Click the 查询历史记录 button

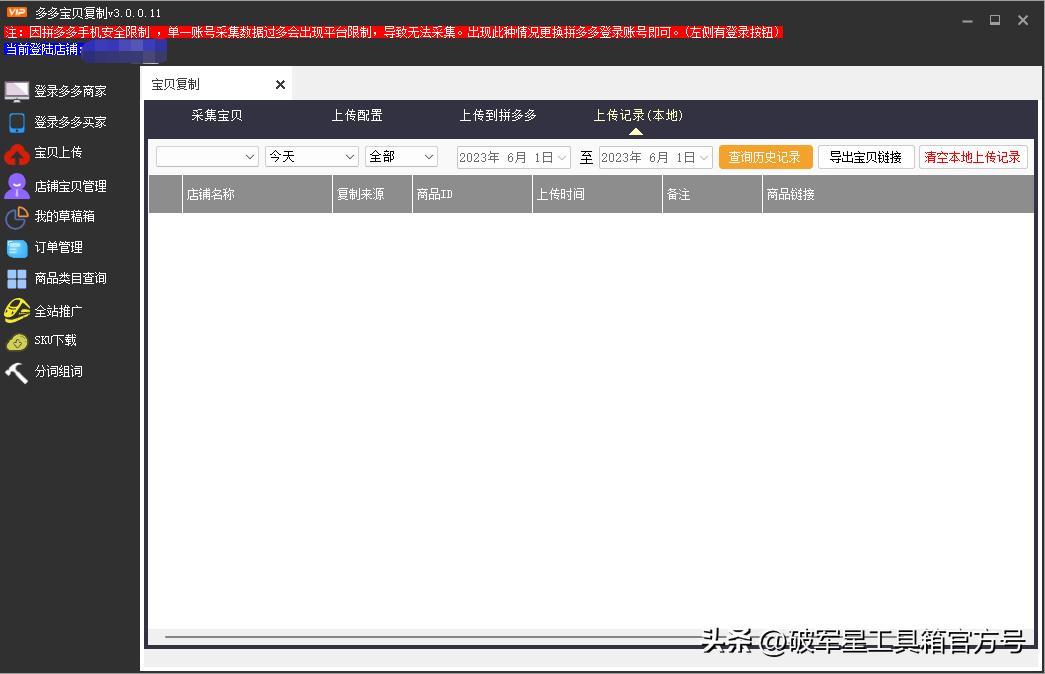click(x=764, y=156)
